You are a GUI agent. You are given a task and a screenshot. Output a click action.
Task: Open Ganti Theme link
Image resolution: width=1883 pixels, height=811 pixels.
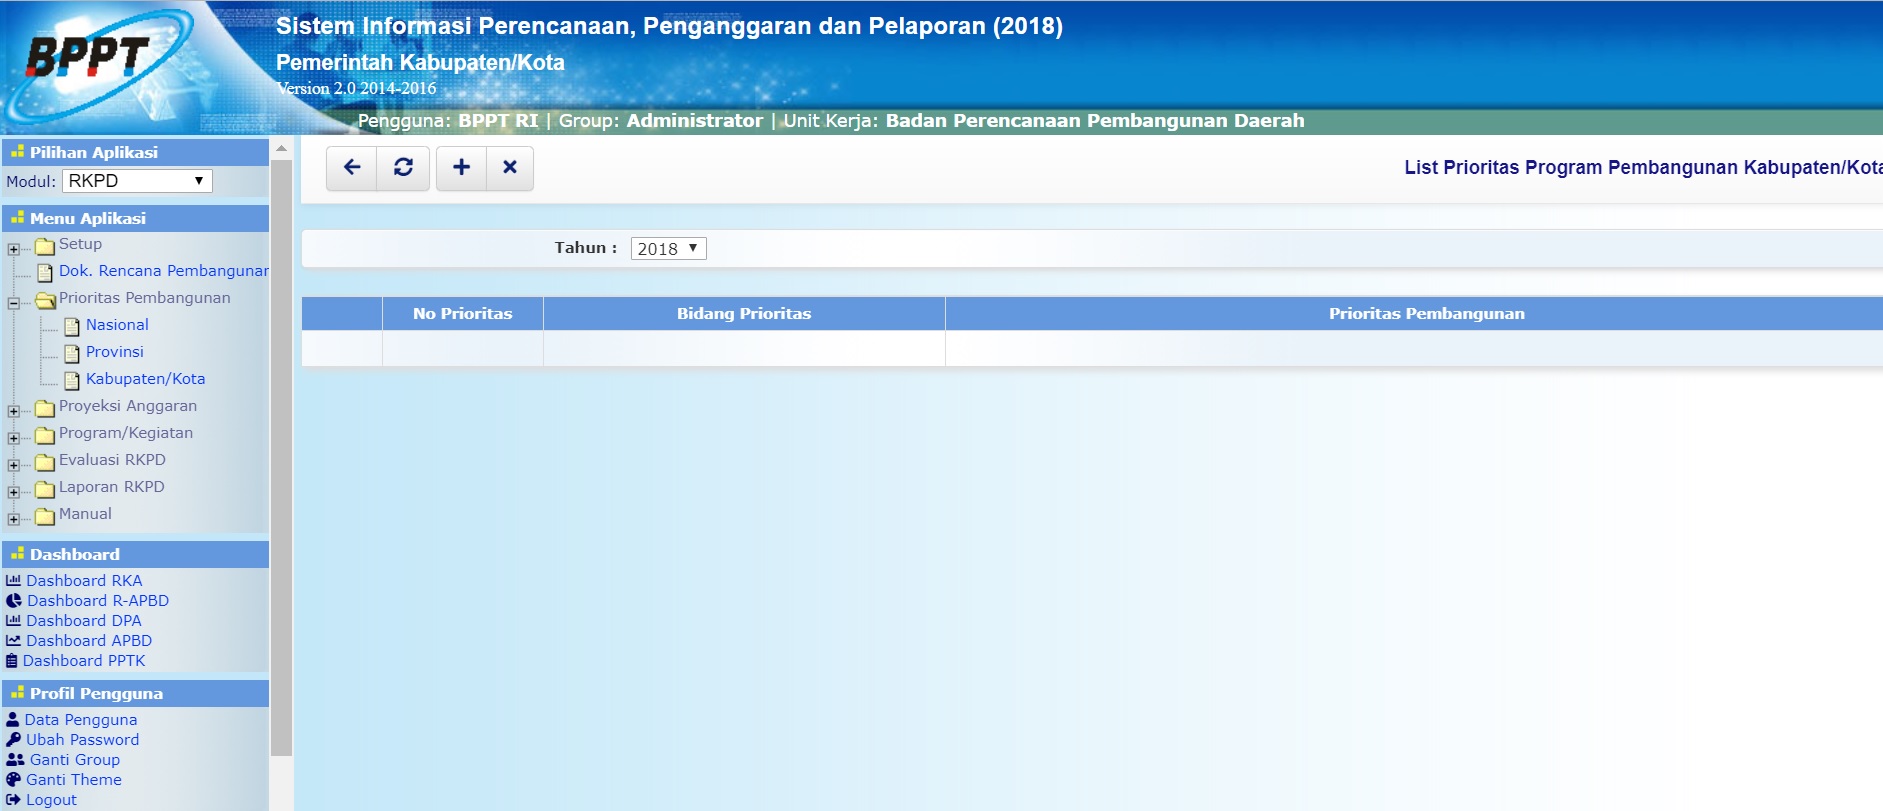click(74, 780)
